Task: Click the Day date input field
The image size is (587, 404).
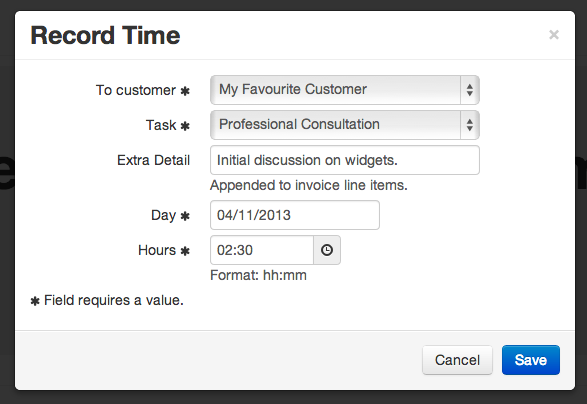Action: [x=295, y=215]
